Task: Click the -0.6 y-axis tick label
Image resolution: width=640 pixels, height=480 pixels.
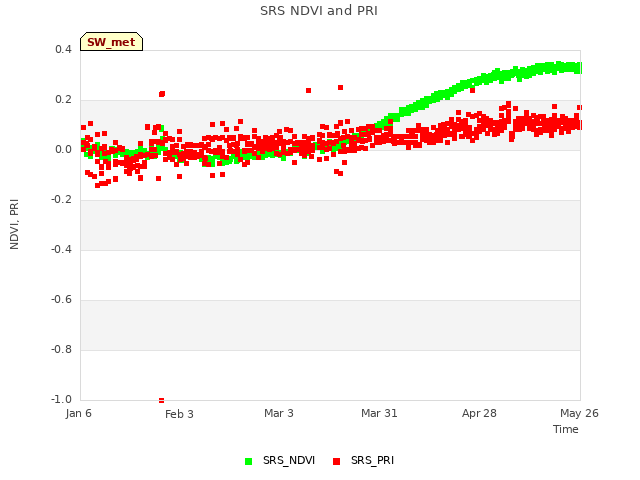Action: point(61,300)
